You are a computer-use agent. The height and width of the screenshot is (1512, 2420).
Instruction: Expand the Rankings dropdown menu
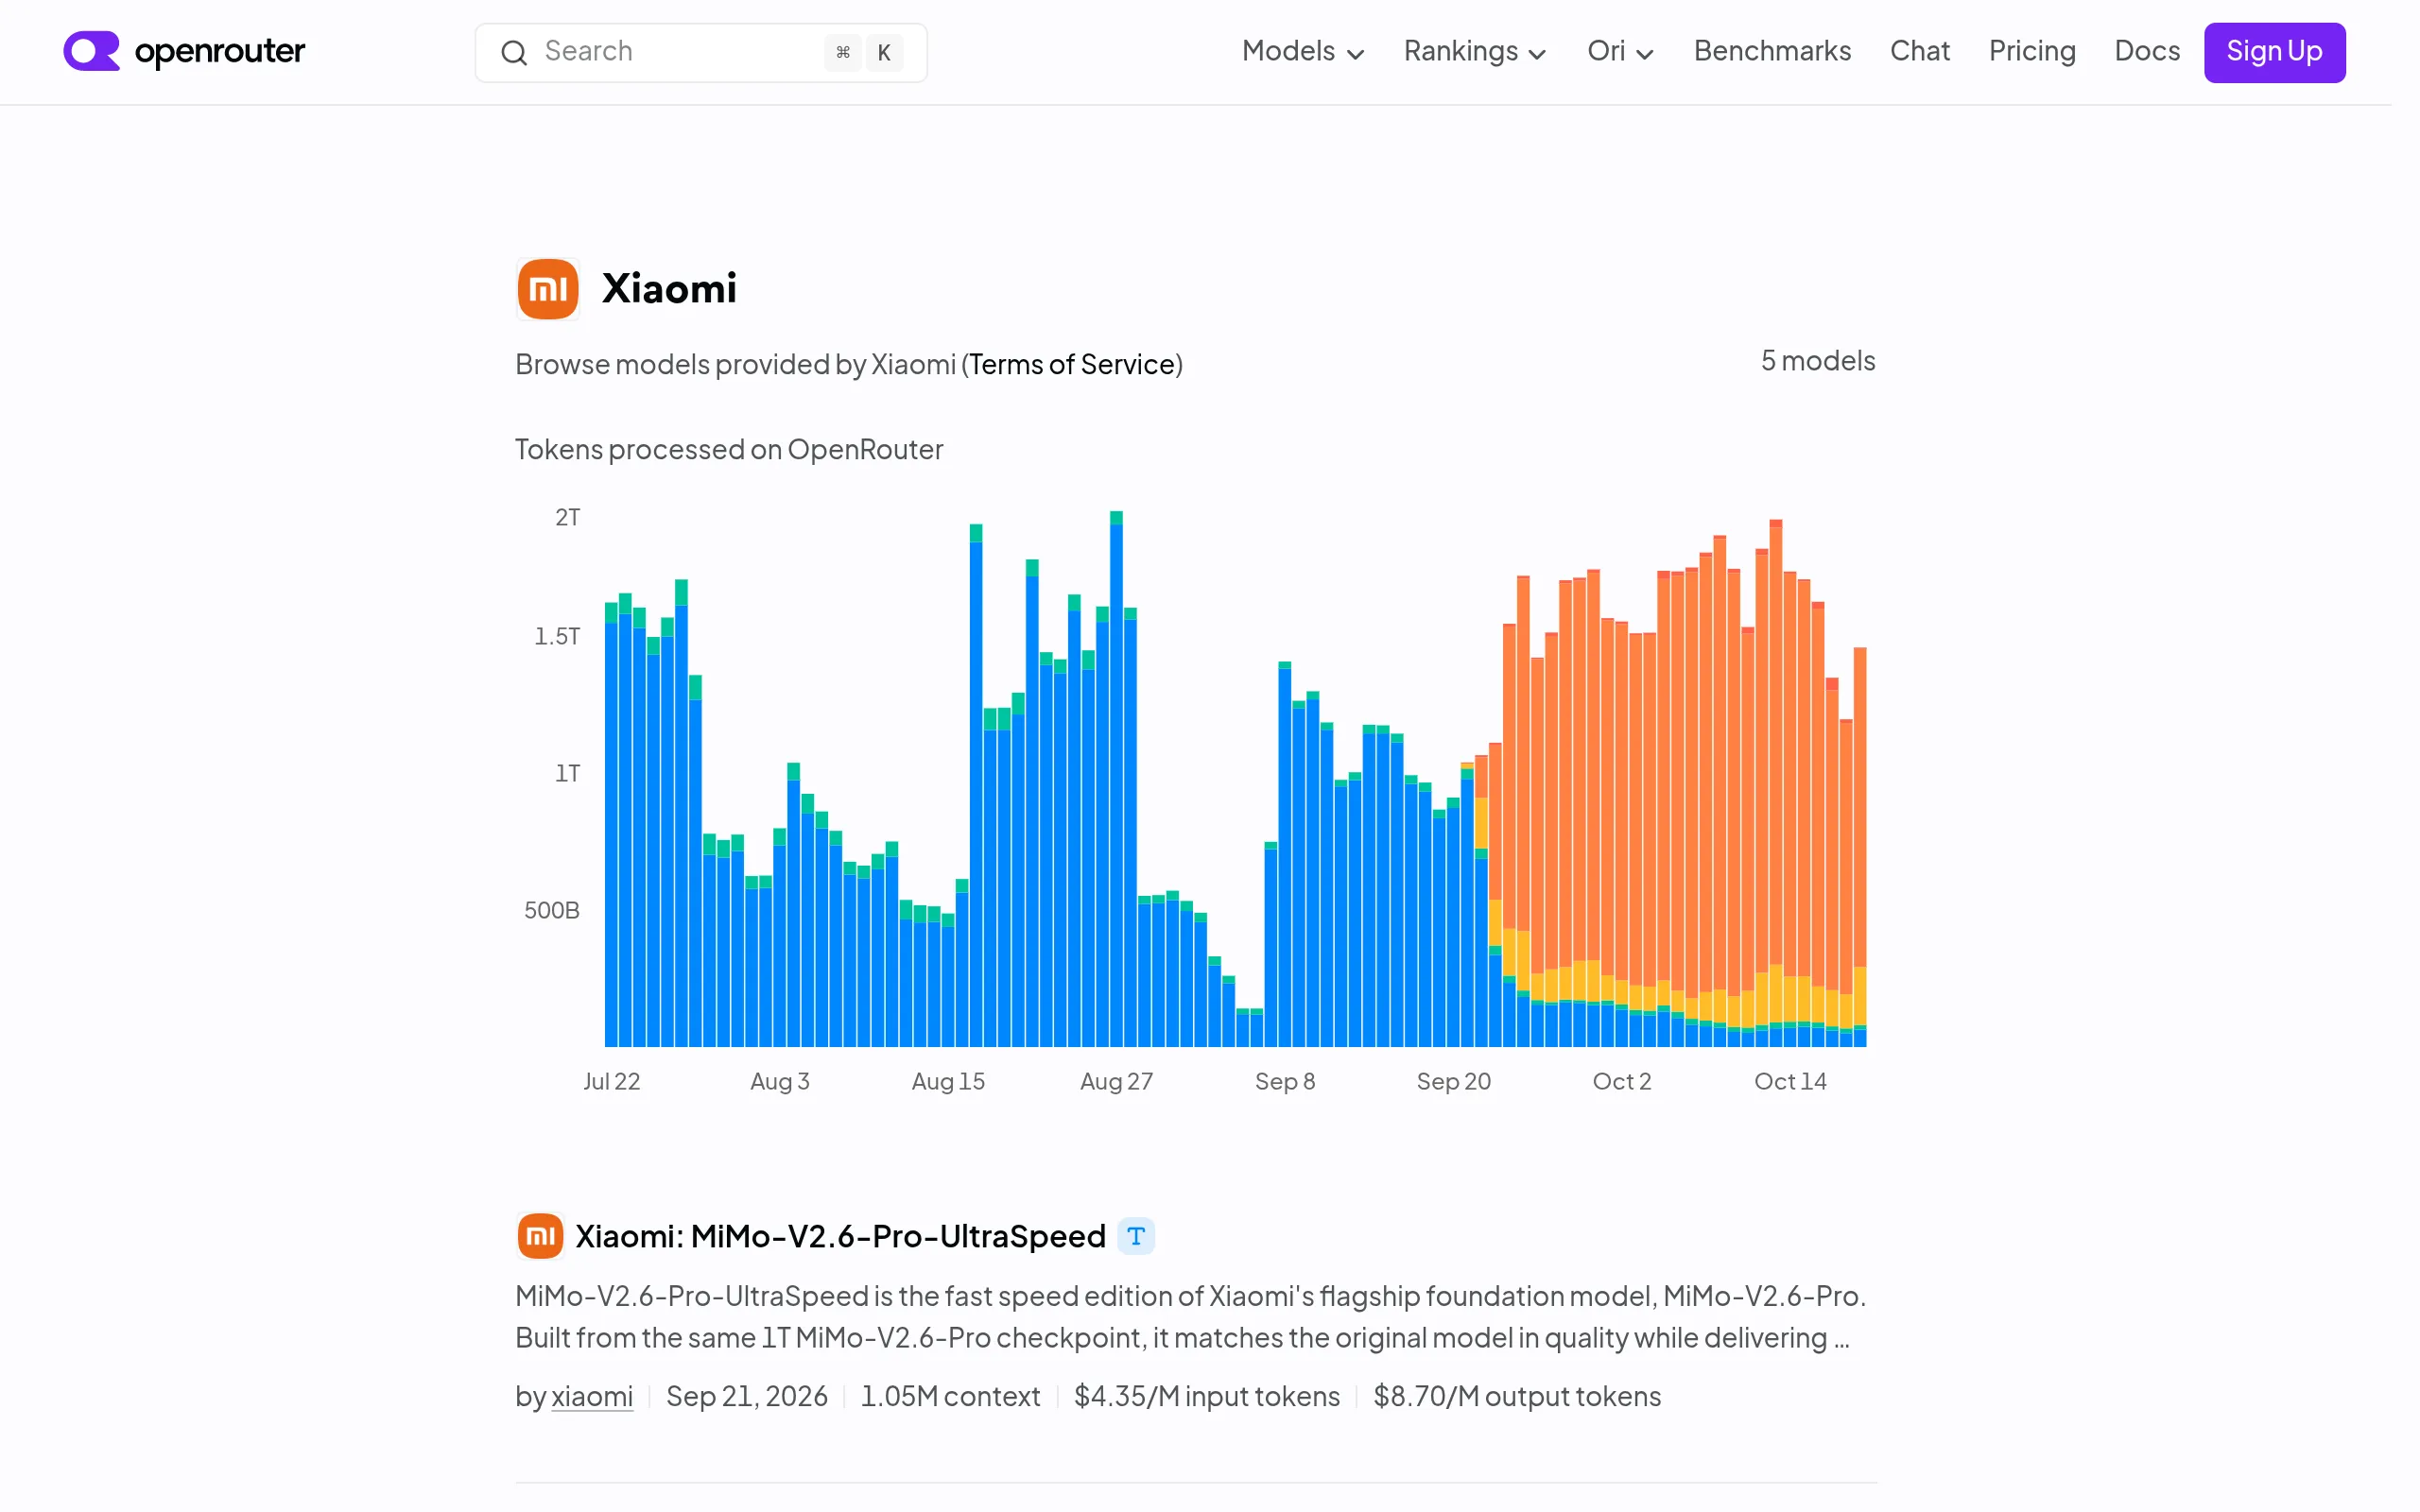coord(1475,52)
